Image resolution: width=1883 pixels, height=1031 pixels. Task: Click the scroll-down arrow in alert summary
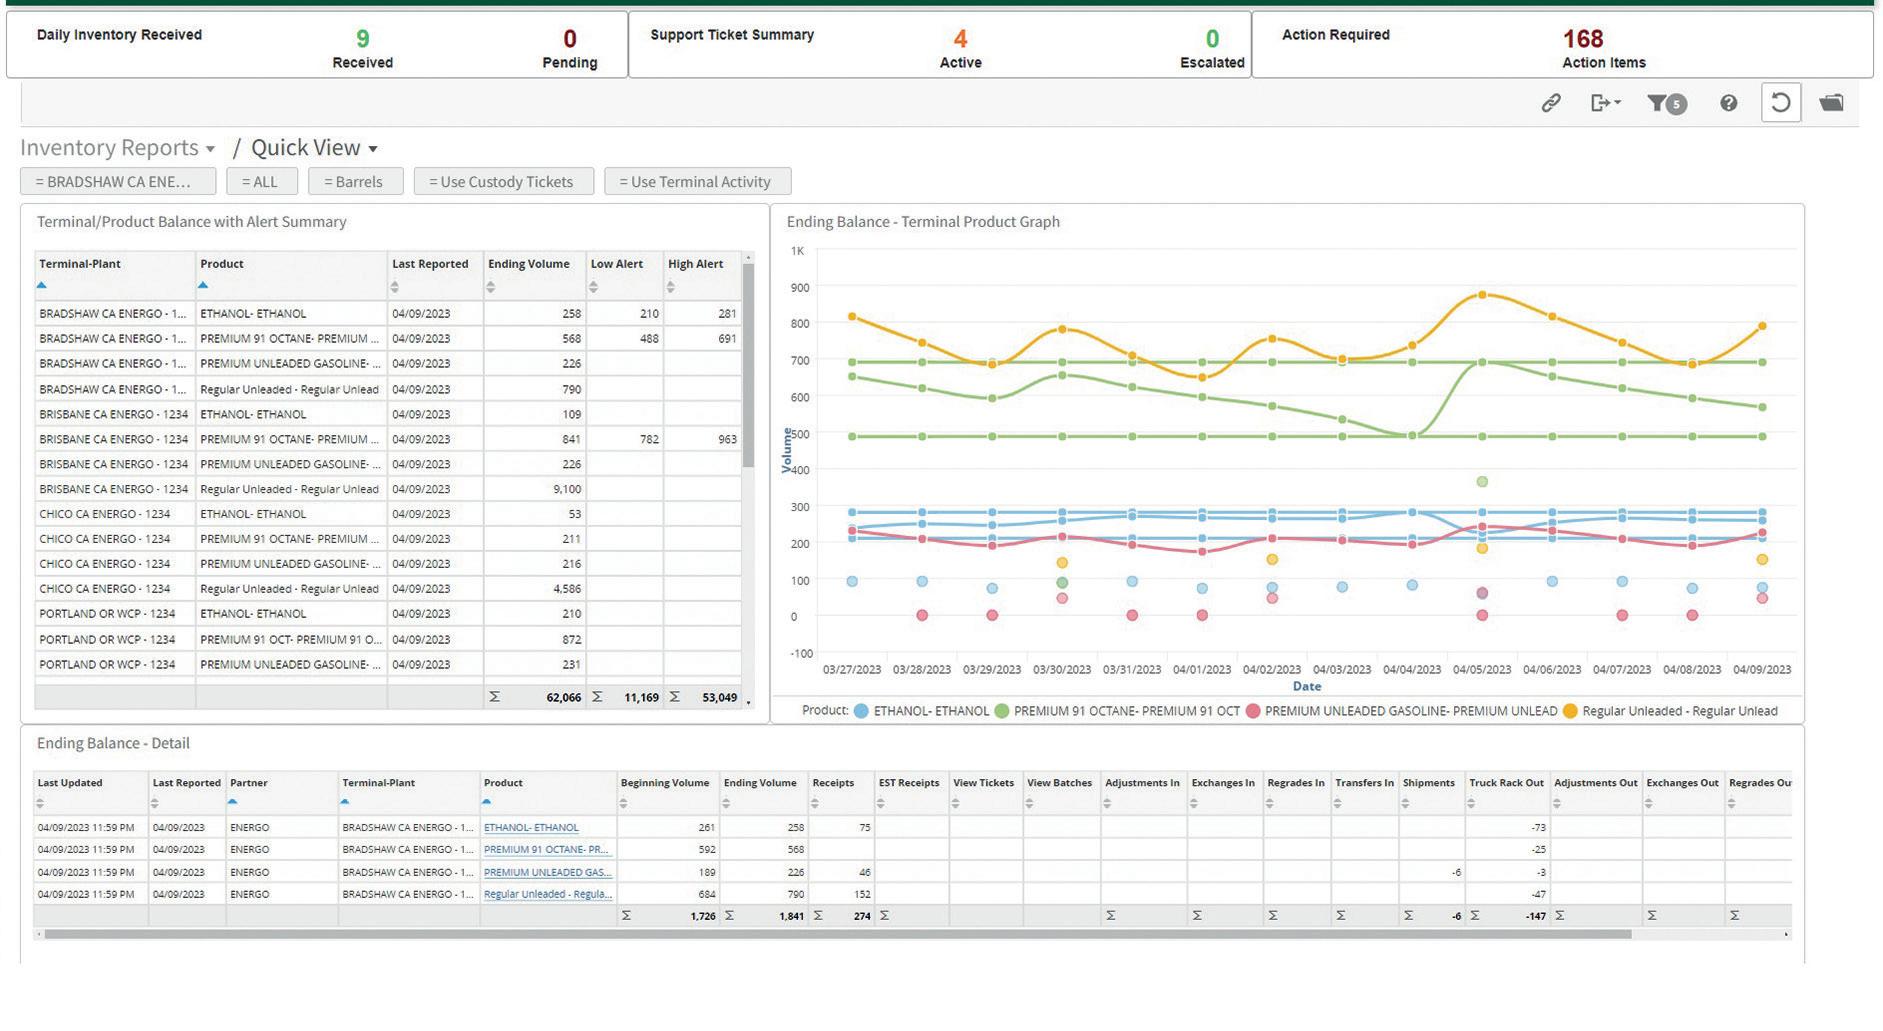749,701
